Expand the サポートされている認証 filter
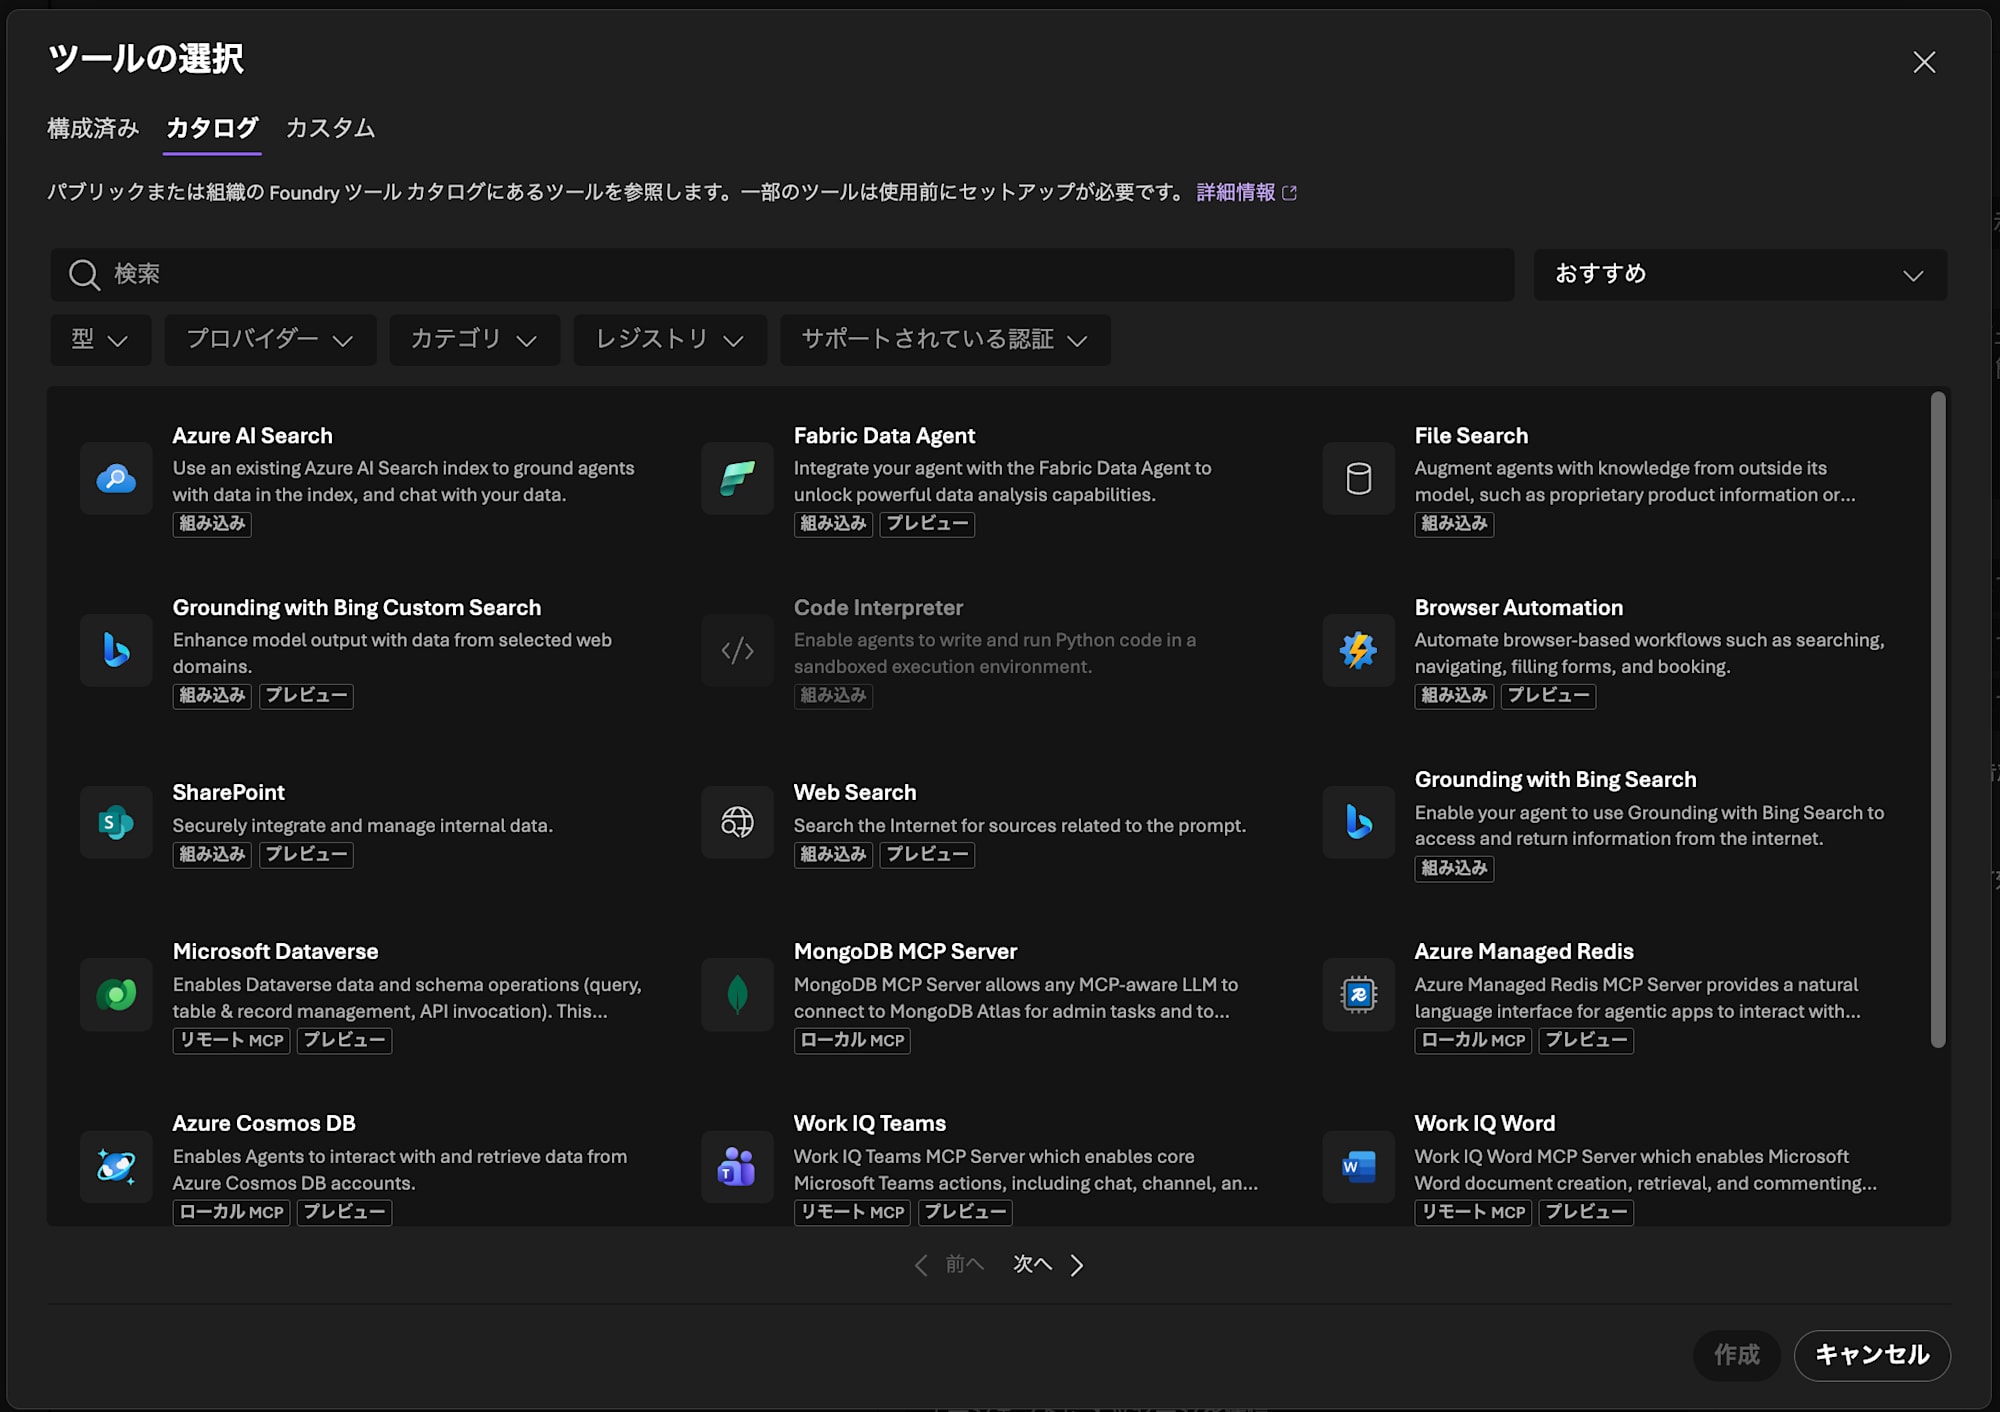 pyautogui.click(x=944, y=340)
